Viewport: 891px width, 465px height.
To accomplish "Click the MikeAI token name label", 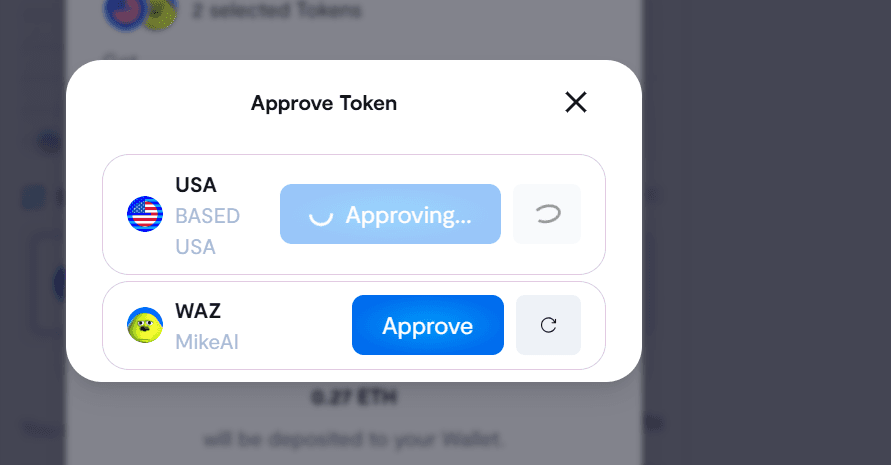I will (x=207, y=342).
